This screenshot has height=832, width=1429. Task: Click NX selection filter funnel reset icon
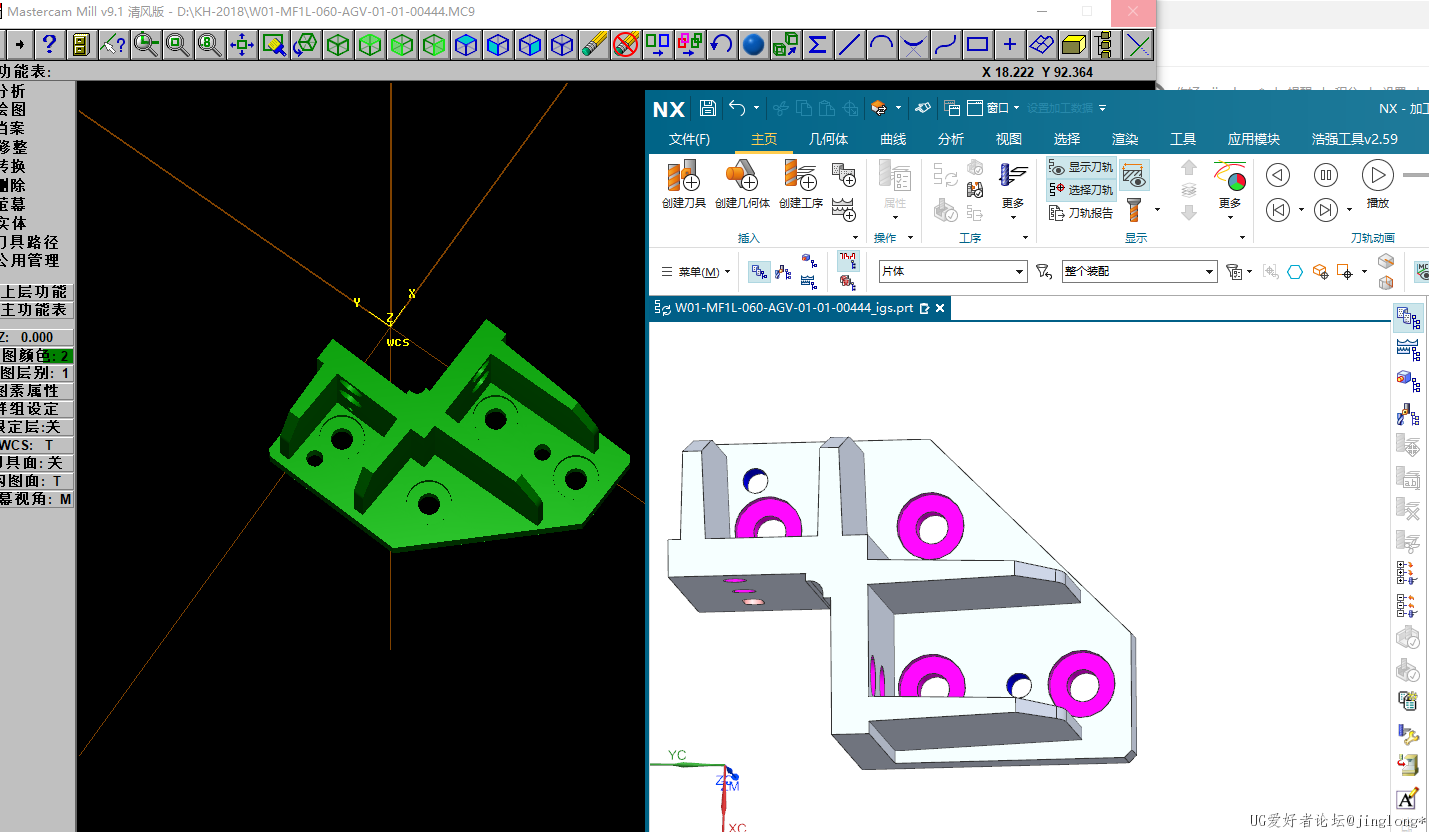(1044, 271)
